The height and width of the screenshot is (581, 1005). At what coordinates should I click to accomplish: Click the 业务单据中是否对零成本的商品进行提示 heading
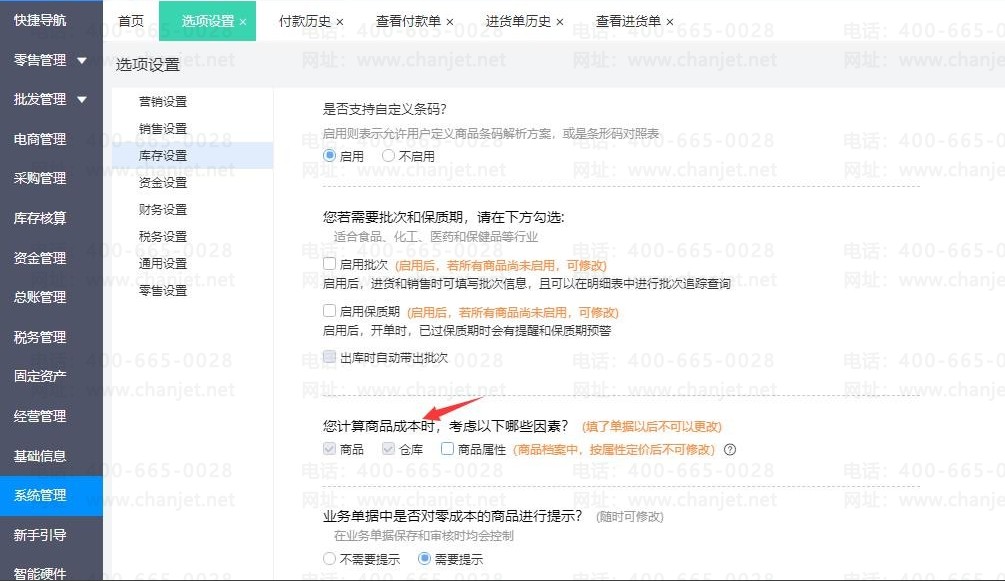coord(453,516)
